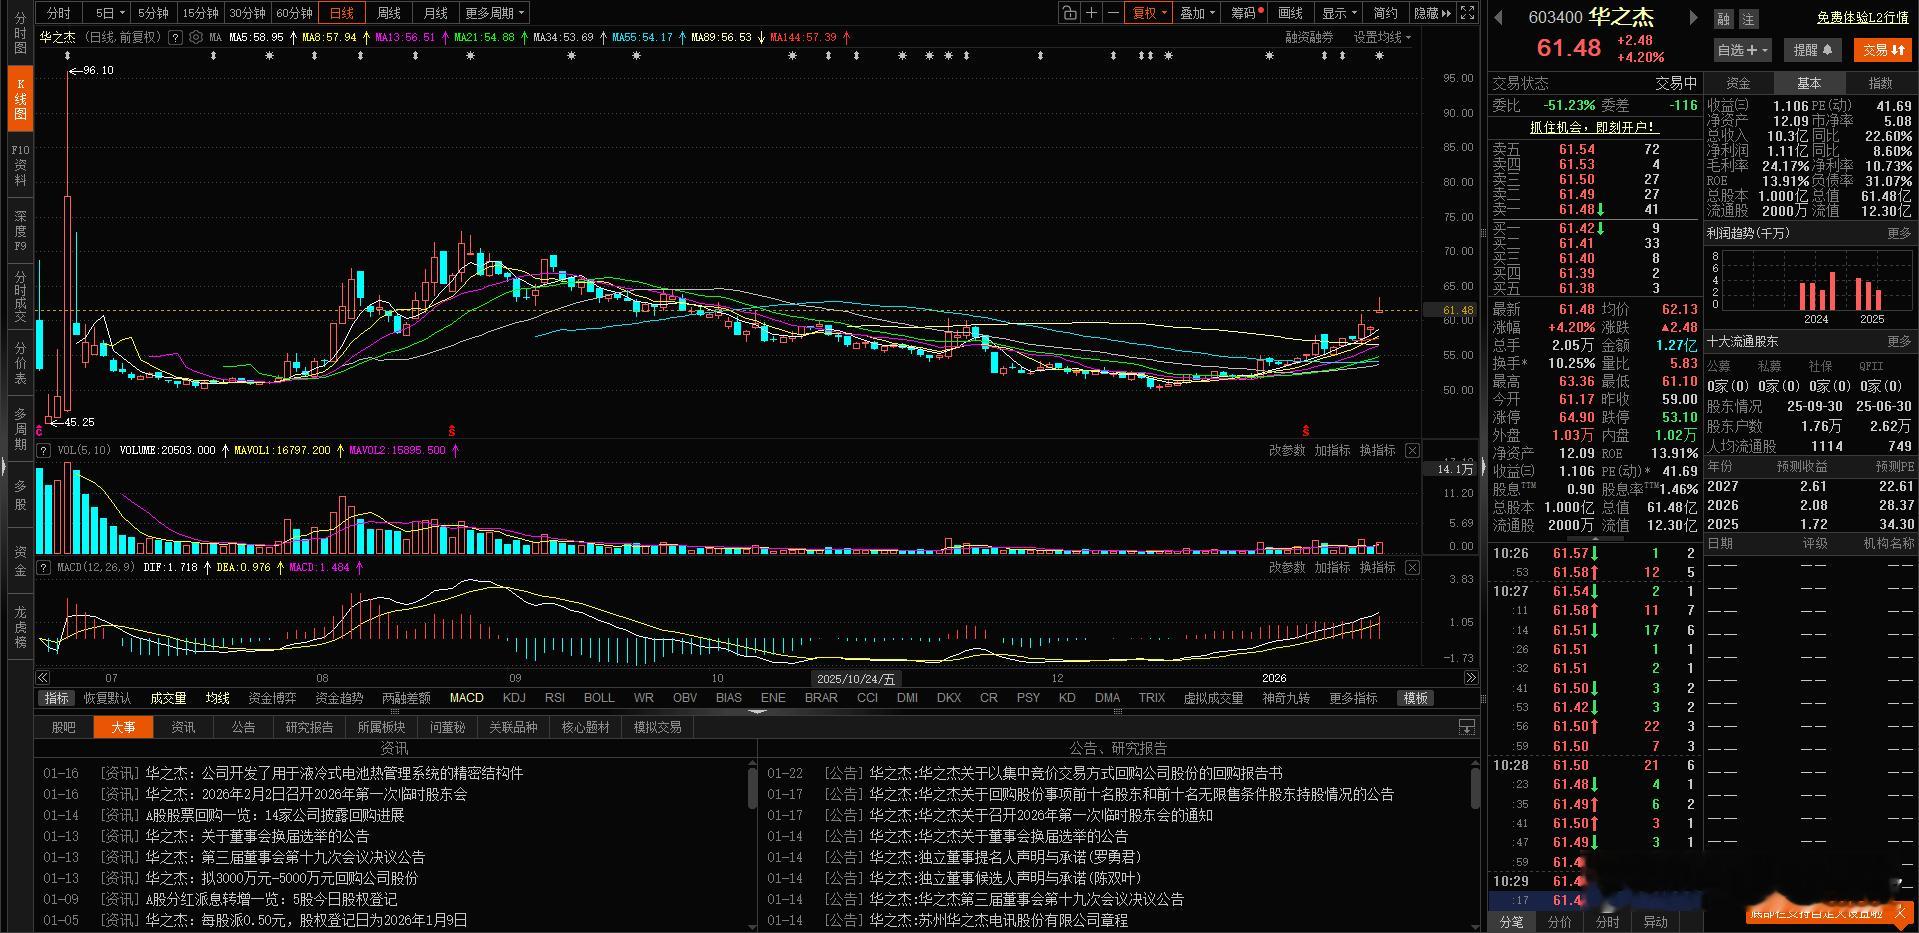This screenshot has width=1919, height=933.
Task: Select the 资金 tab in the right panel
Action: click(x=1738, y=83)
